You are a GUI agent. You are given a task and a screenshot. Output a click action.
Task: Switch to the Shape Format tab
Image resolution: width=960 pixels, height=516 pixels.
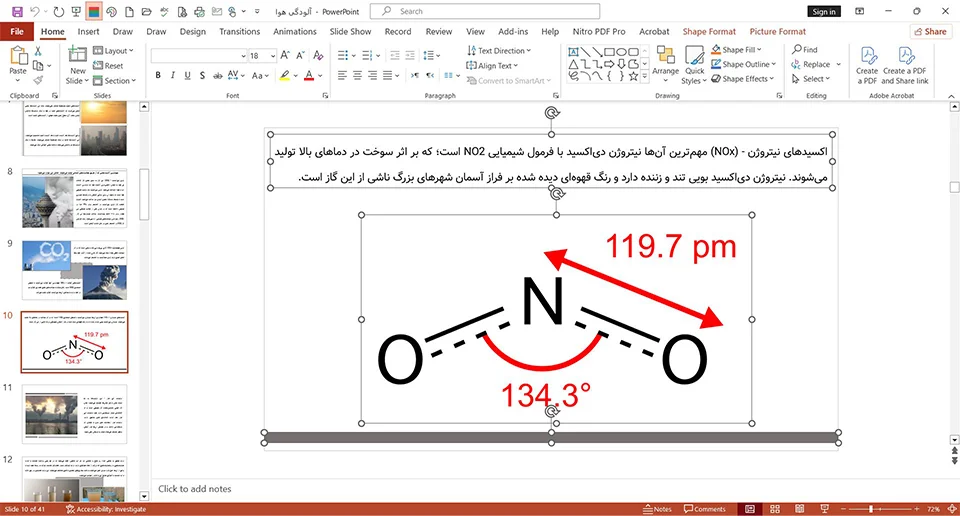709,31
